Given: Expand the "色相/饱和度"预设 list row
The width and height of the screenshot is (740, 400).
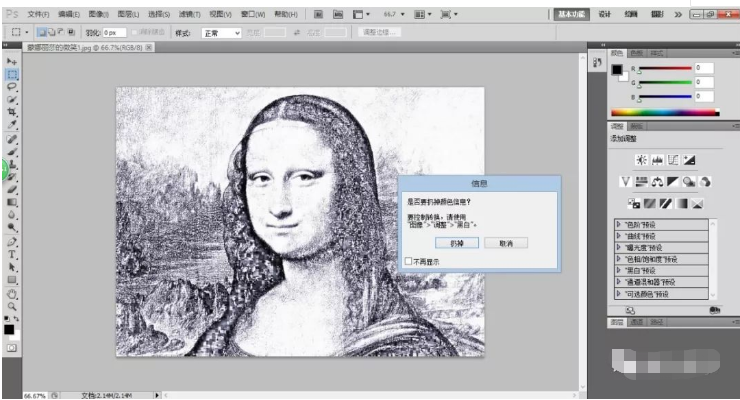Looking at the screenshot, I should pos(661,259).
